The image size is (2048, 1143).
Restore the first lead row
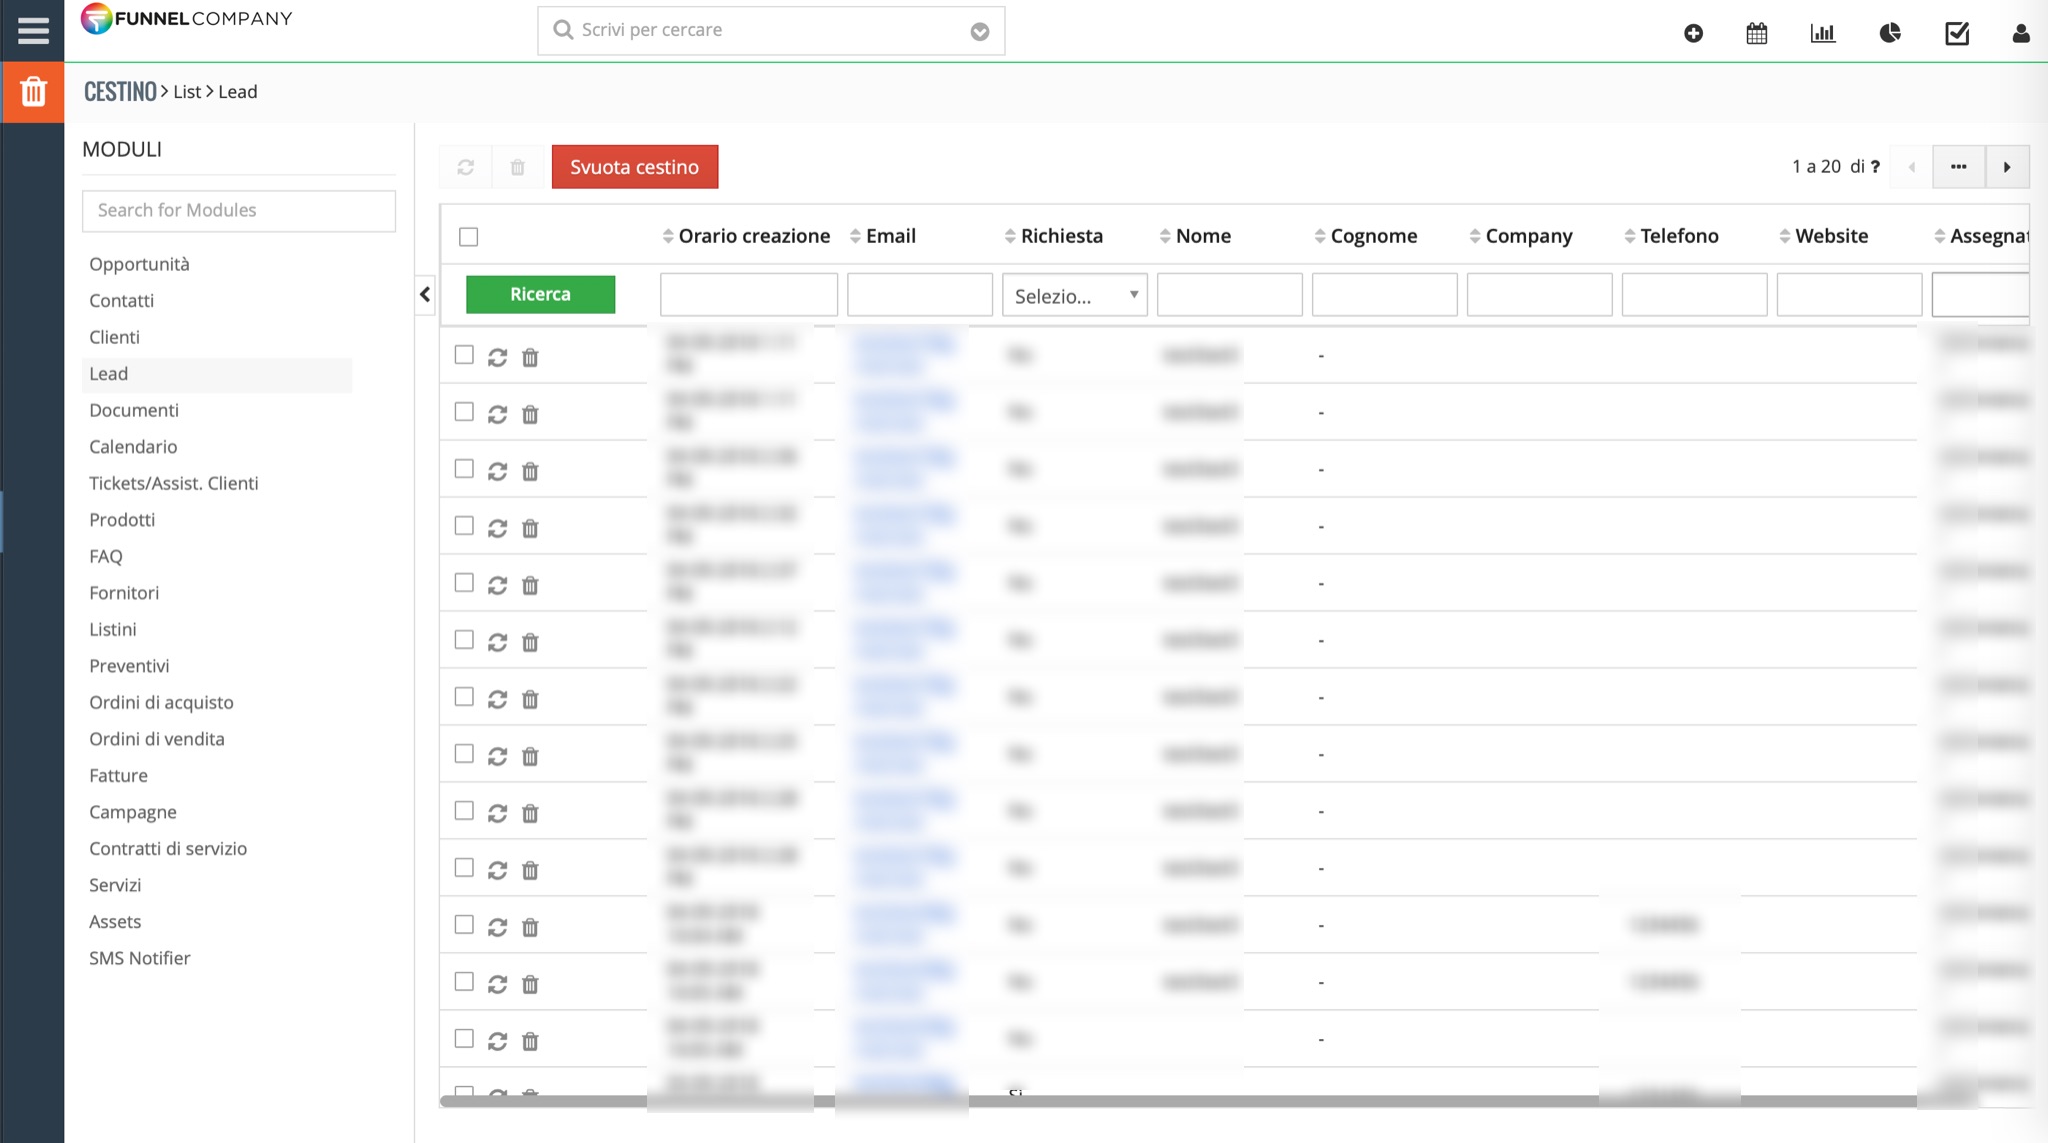(x=497, y=357)
